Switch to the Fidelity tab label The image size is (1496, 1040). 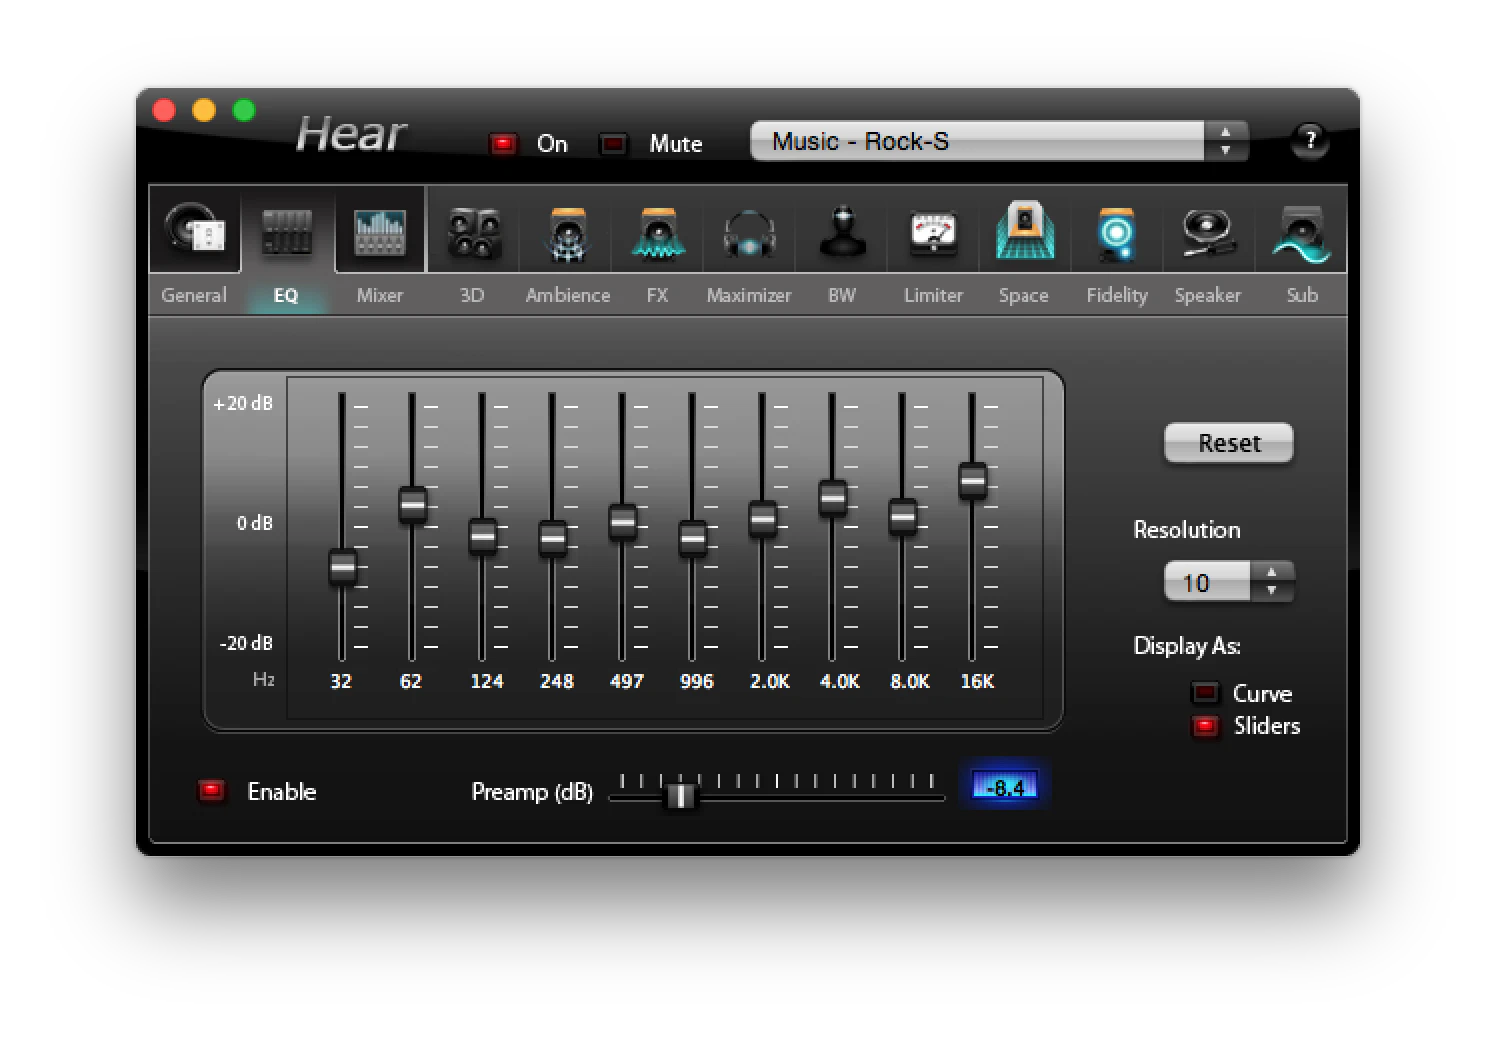click(1117, 295)
